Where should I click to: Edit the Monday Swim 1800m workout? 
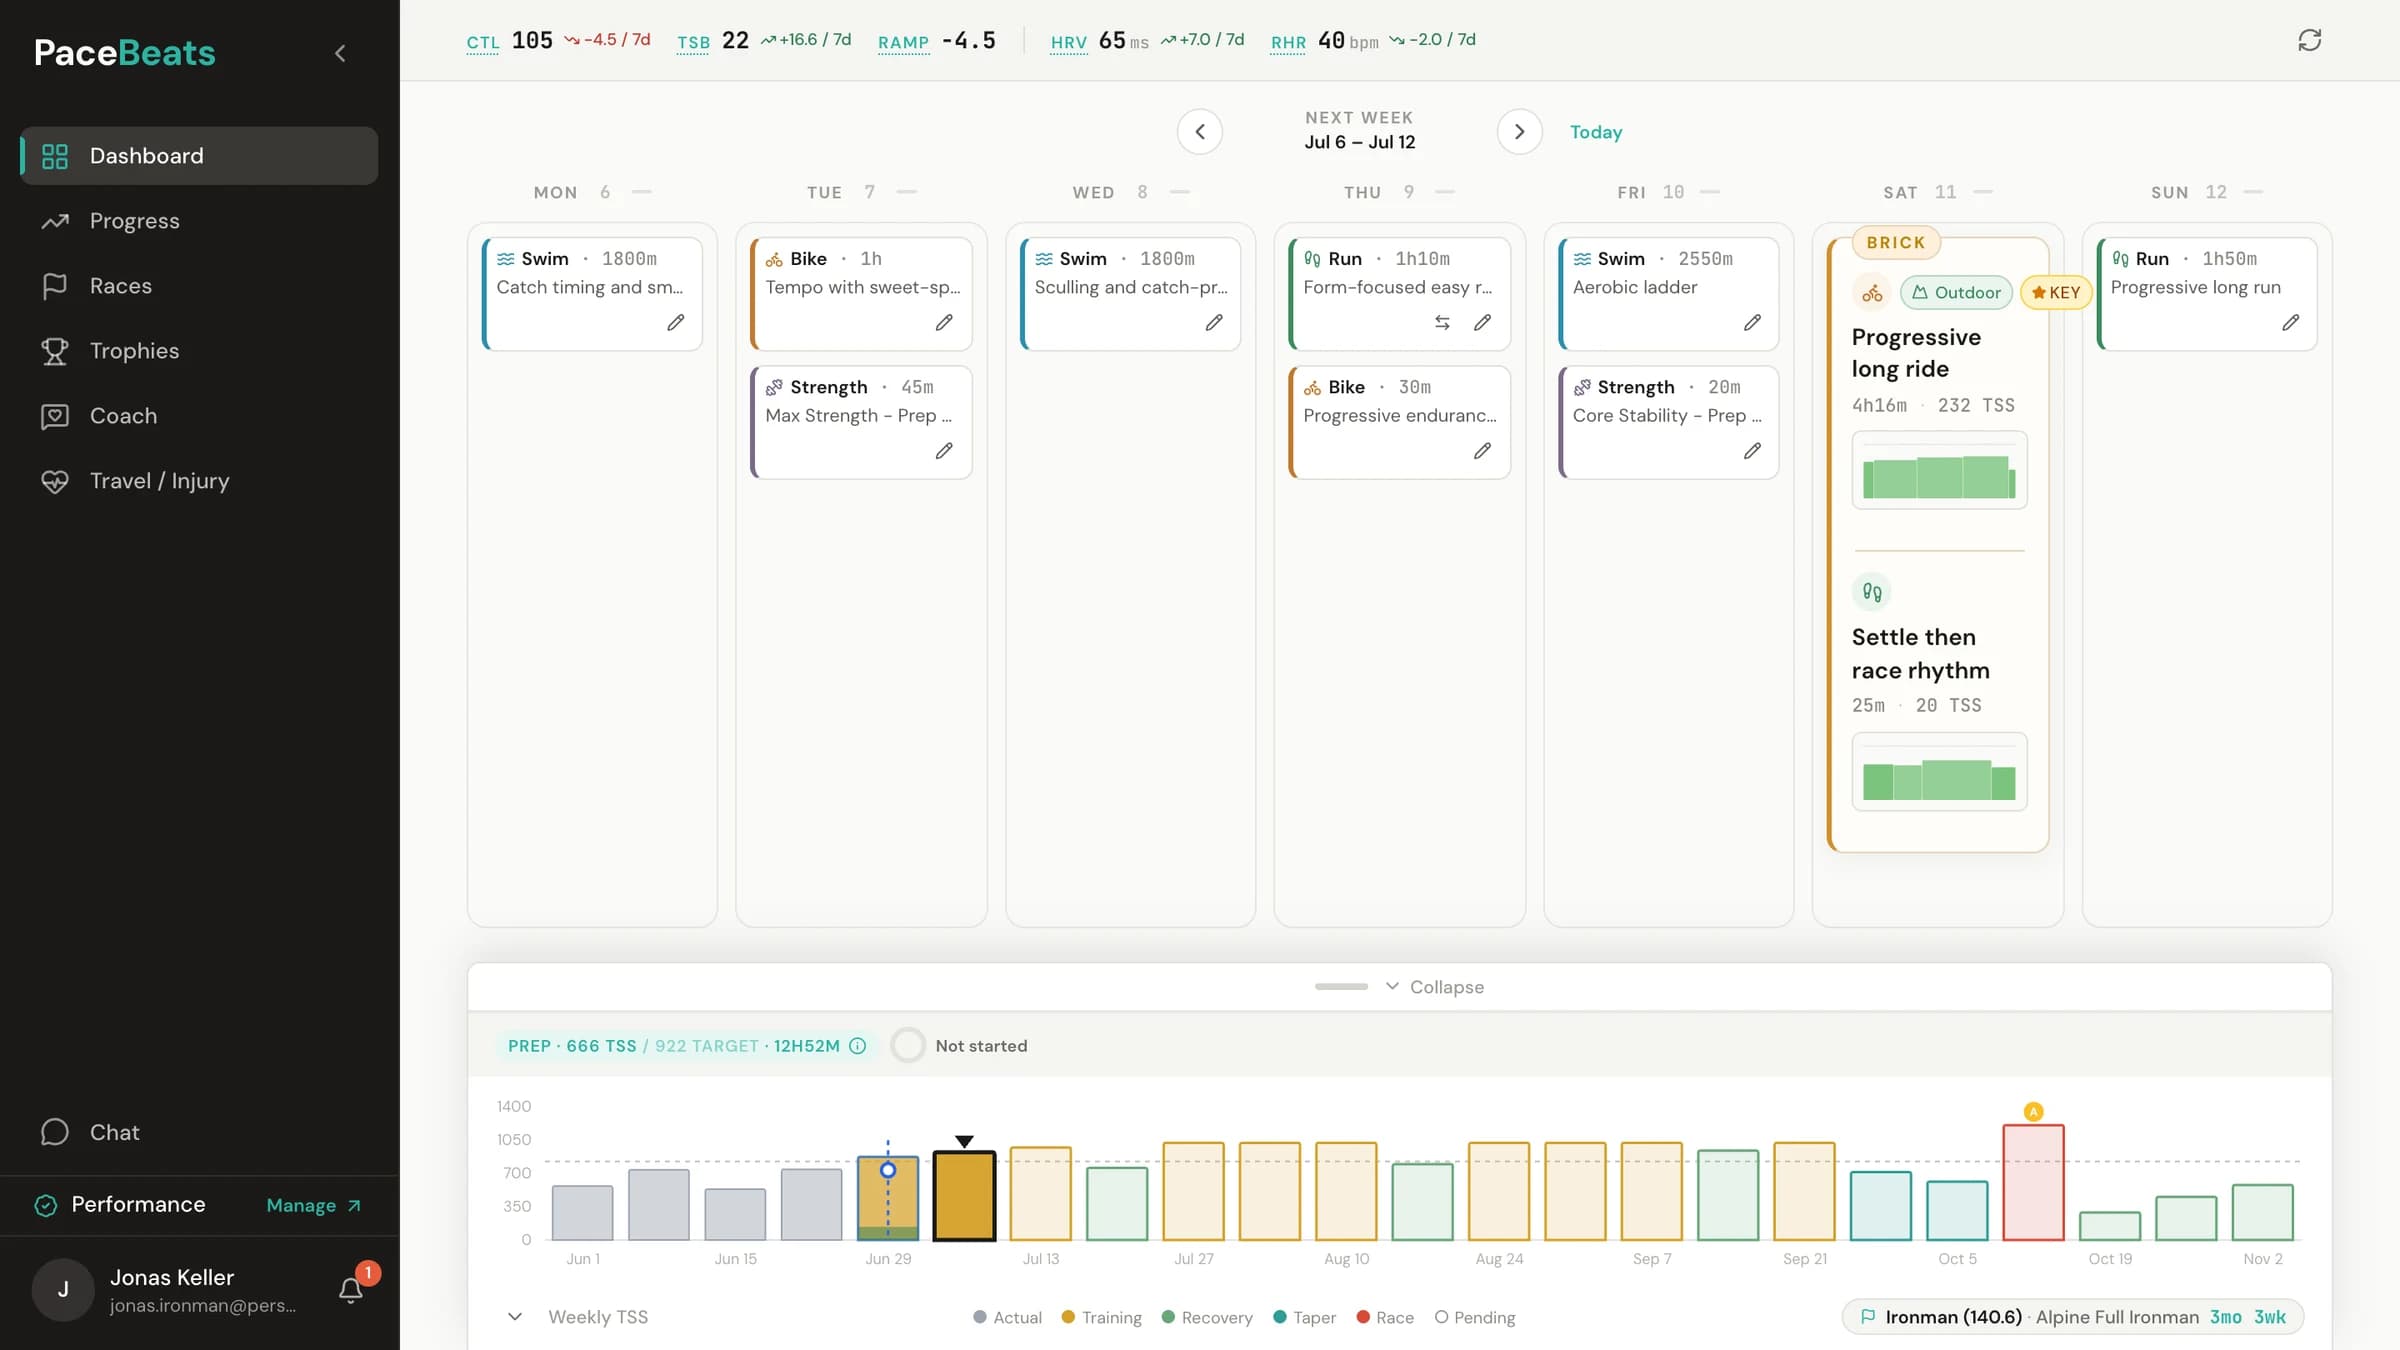676,322
